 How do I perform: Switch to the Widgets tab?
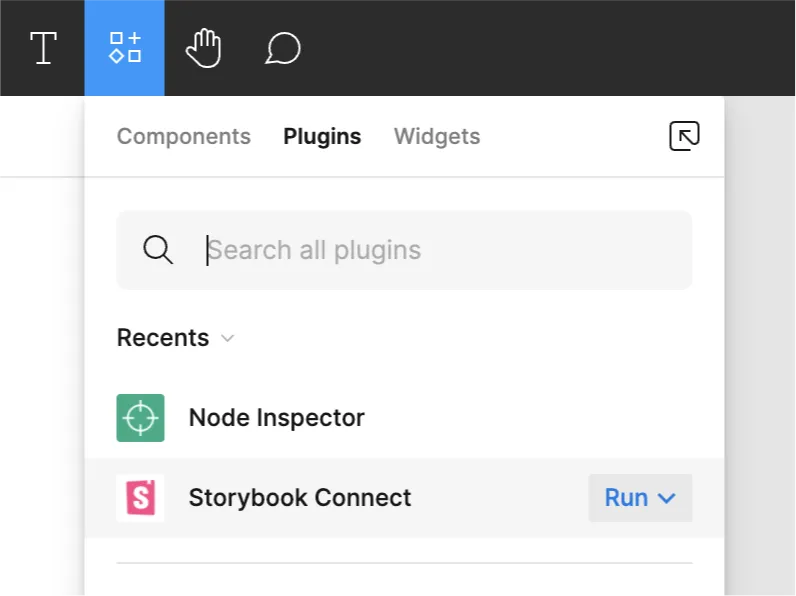pos(437,136)
